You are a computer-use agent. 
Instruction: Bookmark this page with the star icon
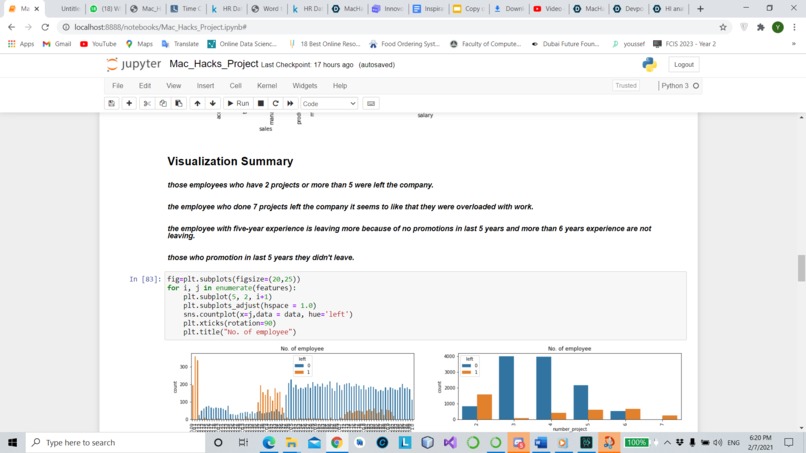coord(723,27)
